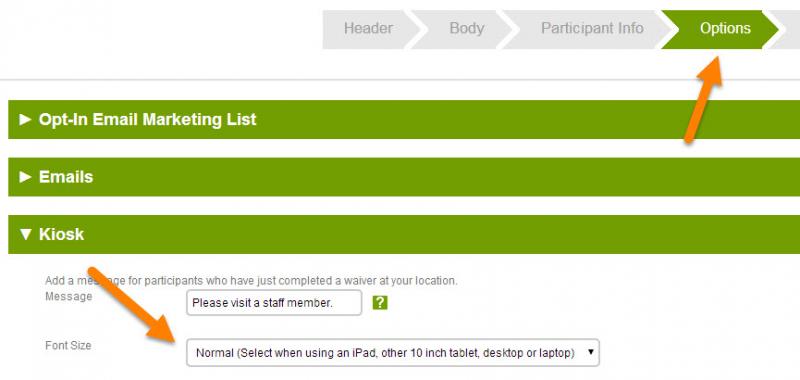Click the Font Size dropdown arrow

590,352
